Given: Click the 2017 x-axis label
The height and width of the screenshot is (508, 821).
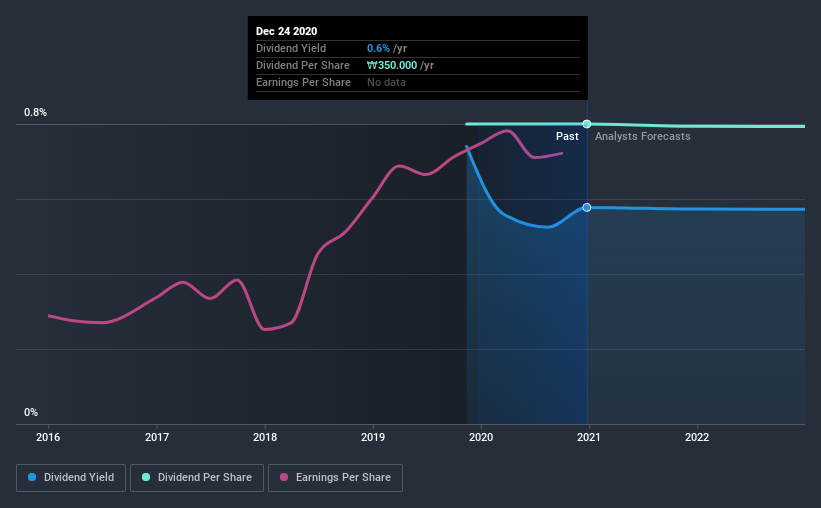Looking at the screenshot, I should tap(157, 437).
